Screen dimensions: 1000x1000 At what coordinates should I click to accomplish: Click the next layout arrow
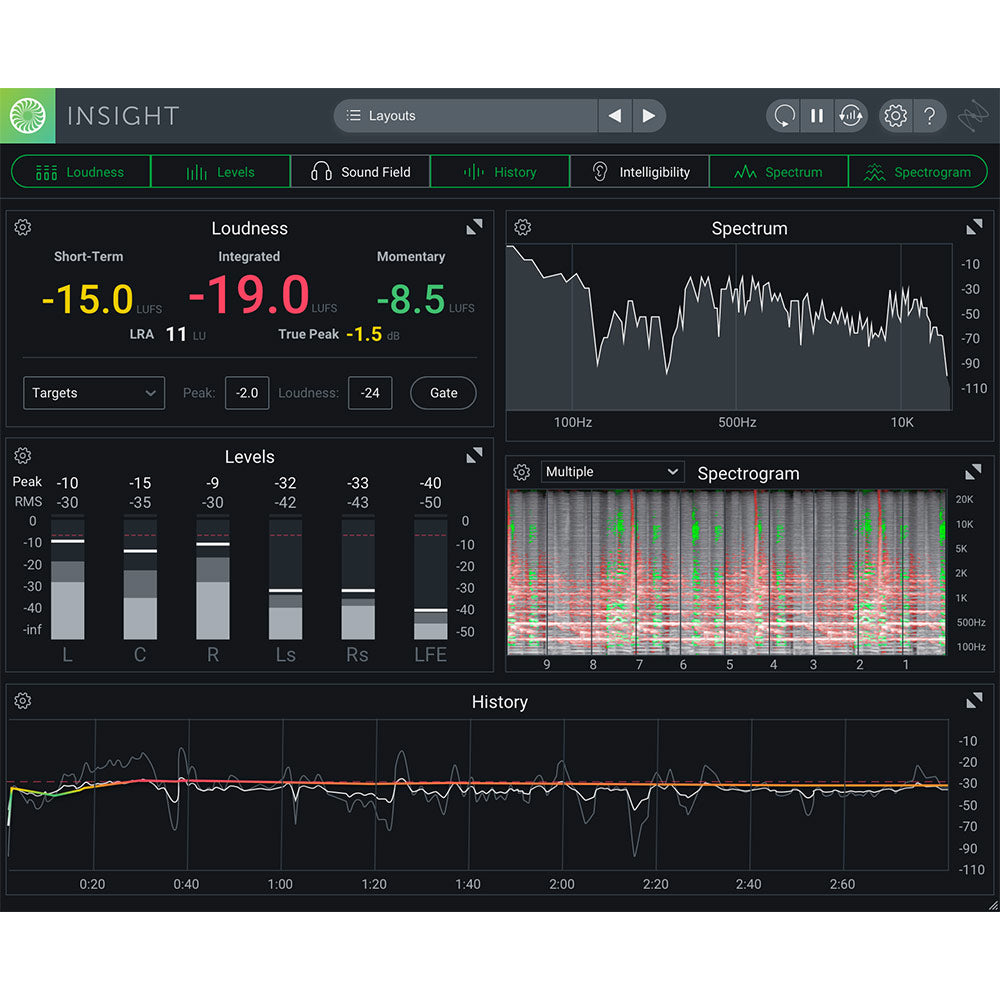pos(649,116)
